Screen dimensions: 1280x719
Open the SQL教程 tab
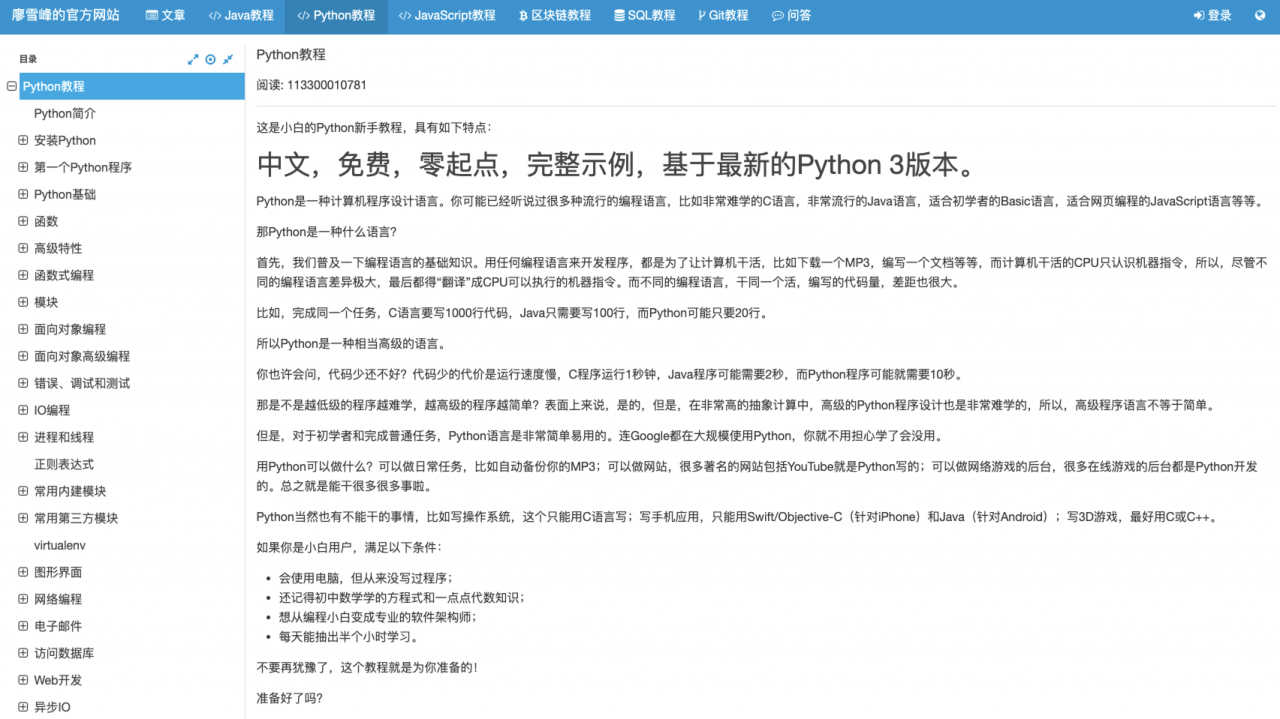click(x=645, y=16)
